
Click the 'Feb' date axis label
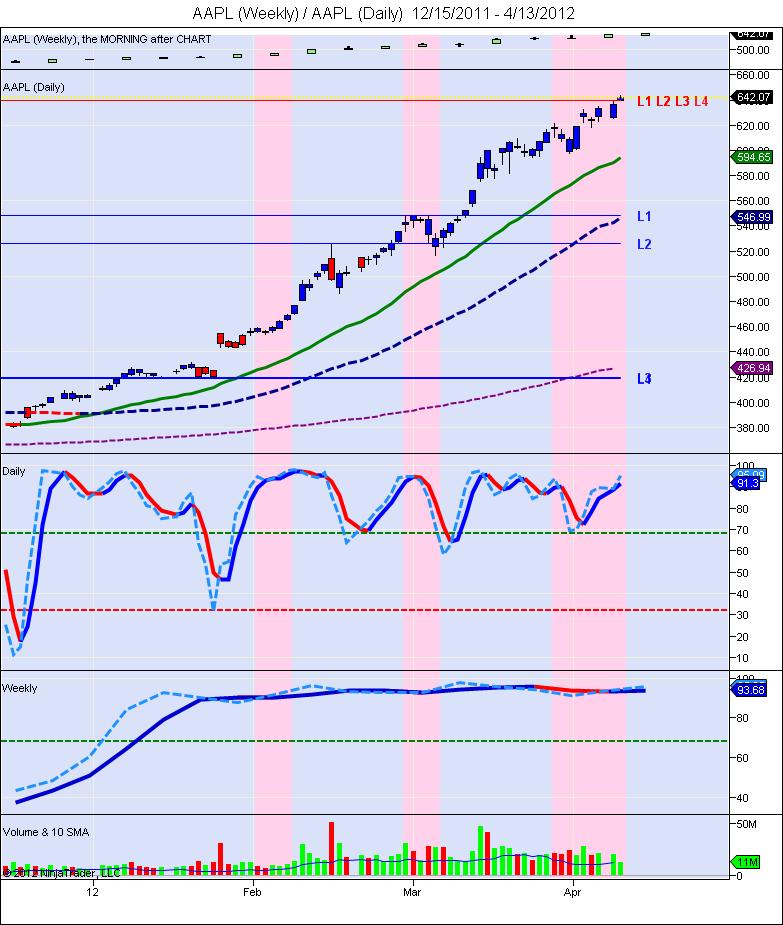pos(252,892)
